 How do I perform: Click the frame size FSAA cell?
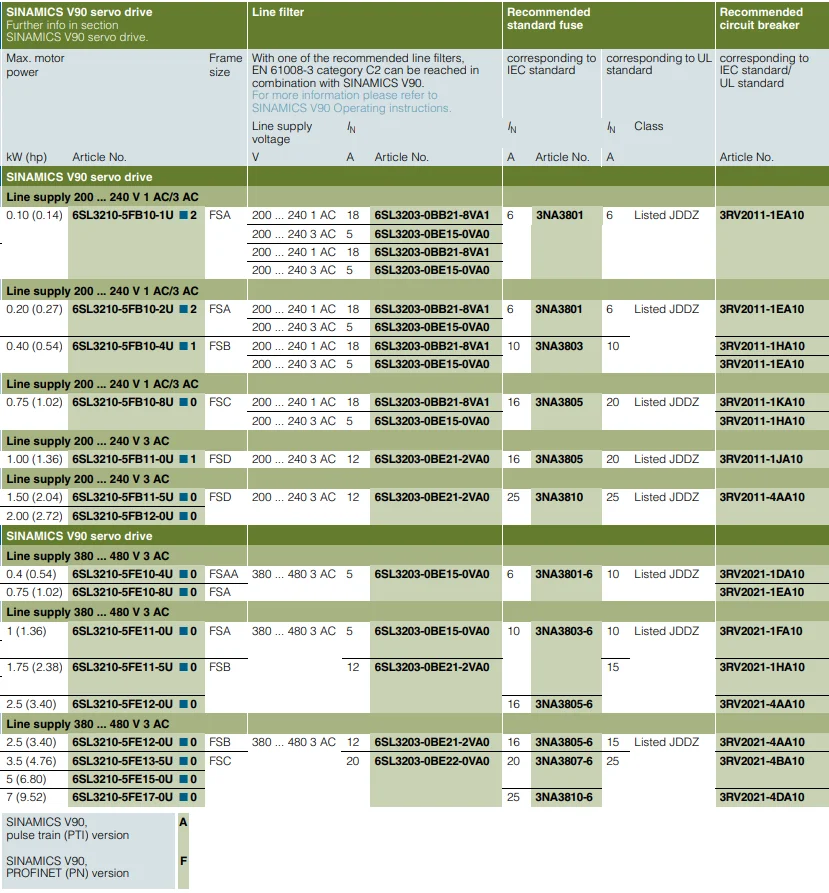[x=223, y=574]
